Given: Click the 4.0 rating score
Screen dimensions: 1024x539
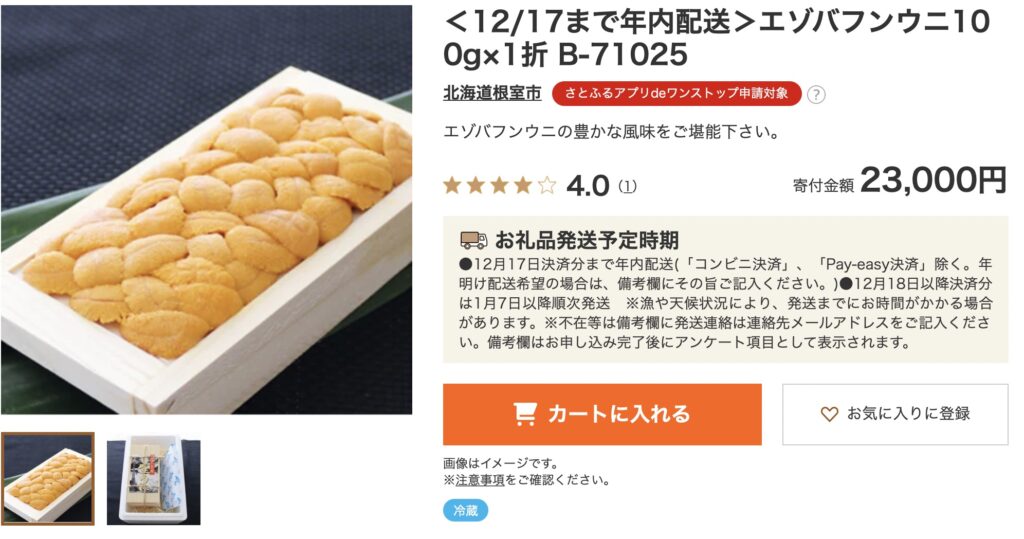Looking at the screenshot, I should click(588, 187).
